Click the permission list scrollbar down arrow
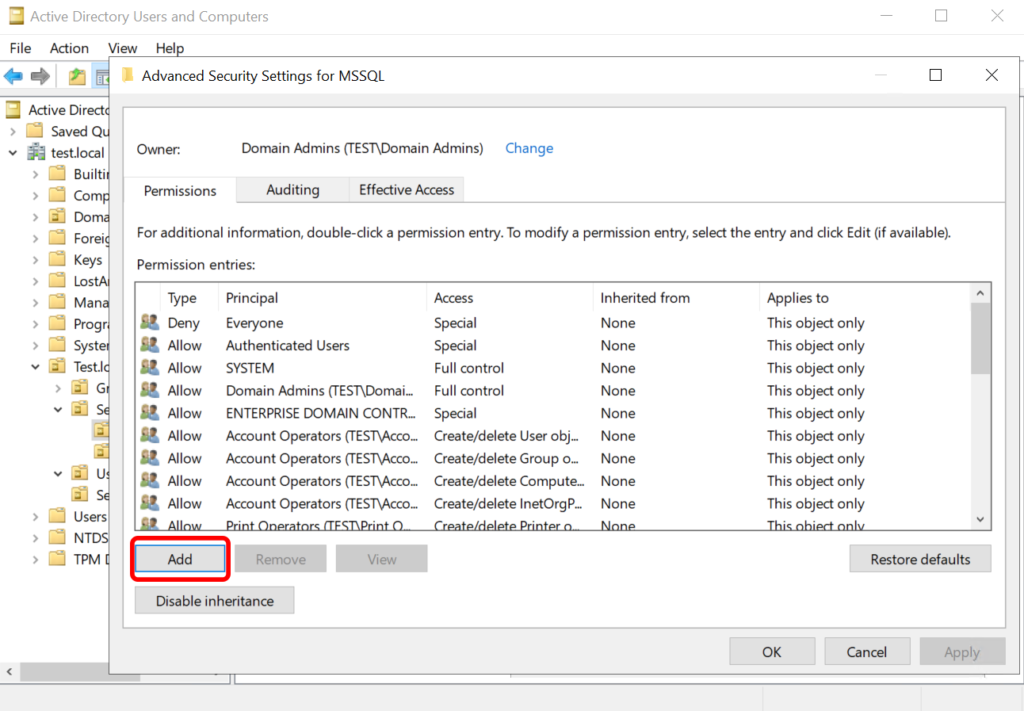This screenshot has height=711, width=1024. [x=980, y=519]
